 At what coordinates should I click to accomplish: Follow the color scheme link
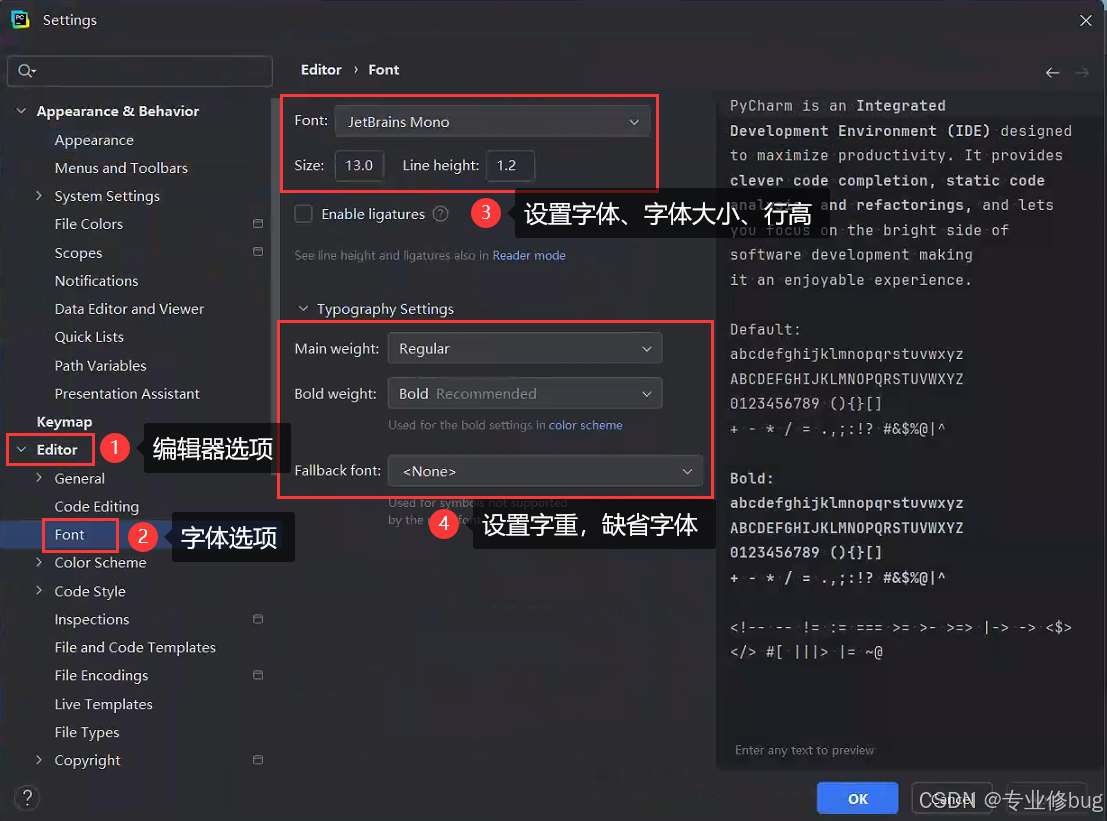tap(585, 425)
